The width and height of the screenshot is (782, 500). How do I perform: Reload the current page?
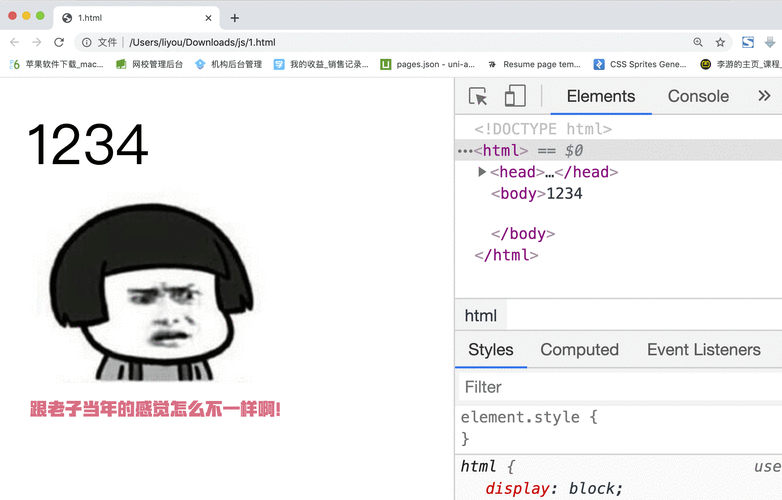[59, 42]
